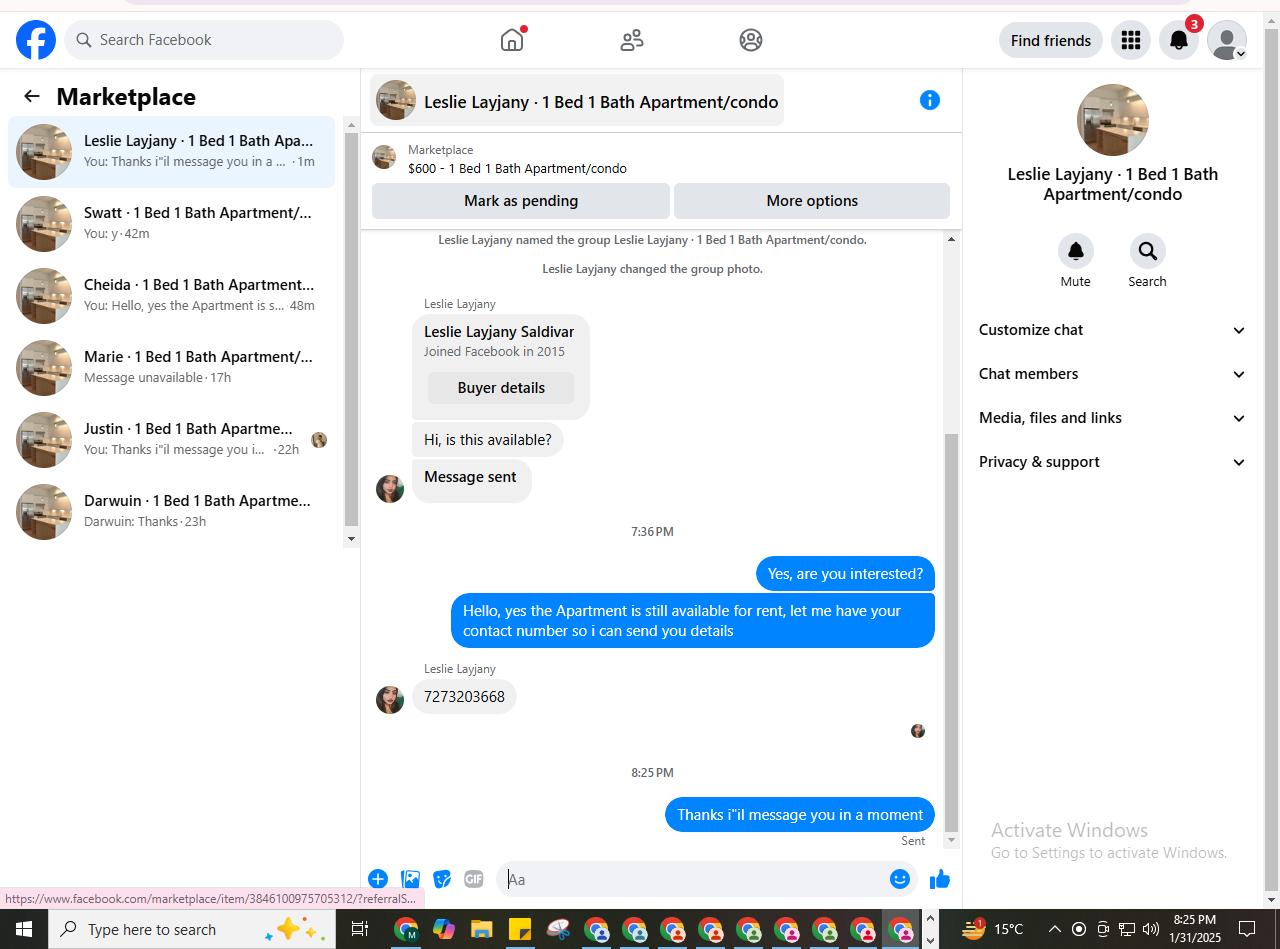Image resolution: width=1280 pixels, height=949 pixels.
Task: Expand Customize chat section
Action: 1112,330
